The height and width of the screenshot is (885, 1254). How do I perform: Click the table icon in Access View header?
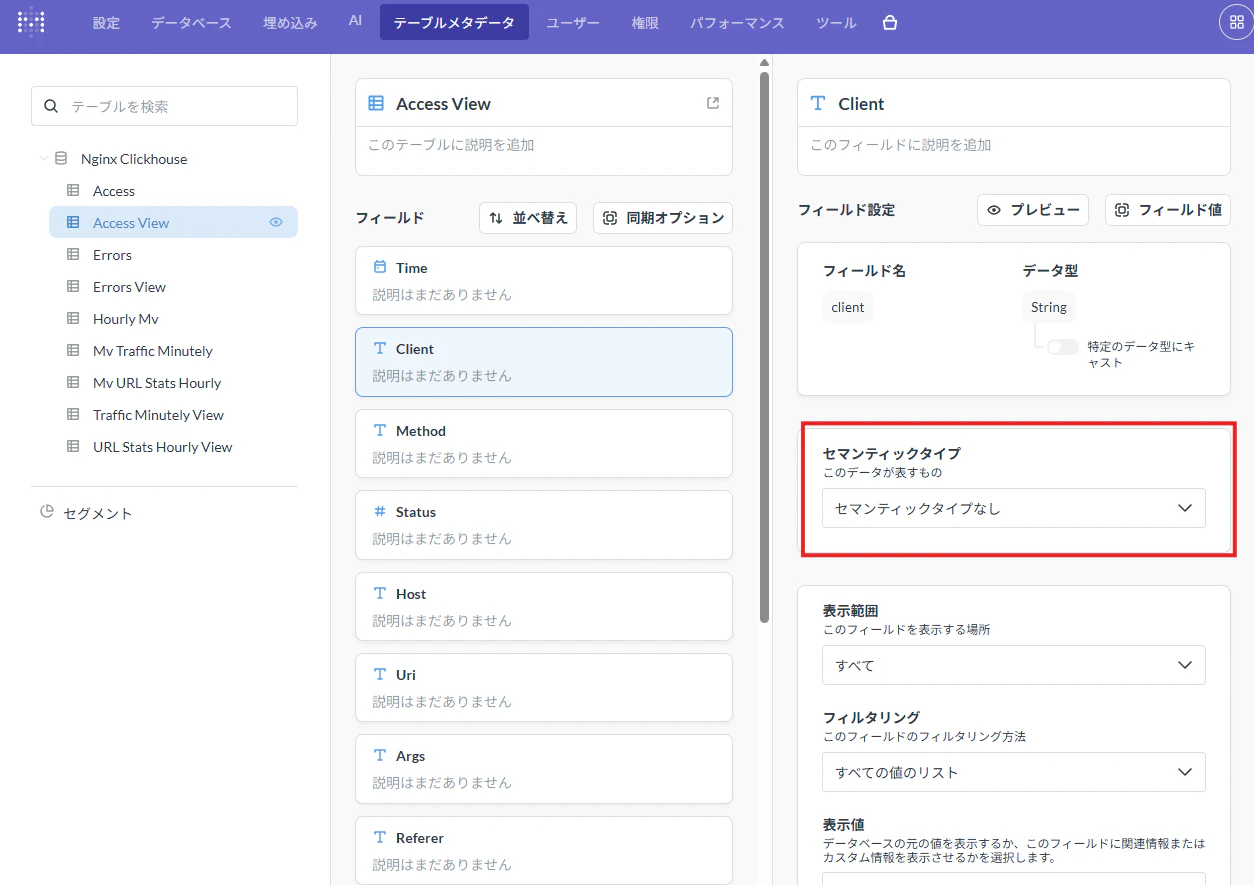click(376, 103)
